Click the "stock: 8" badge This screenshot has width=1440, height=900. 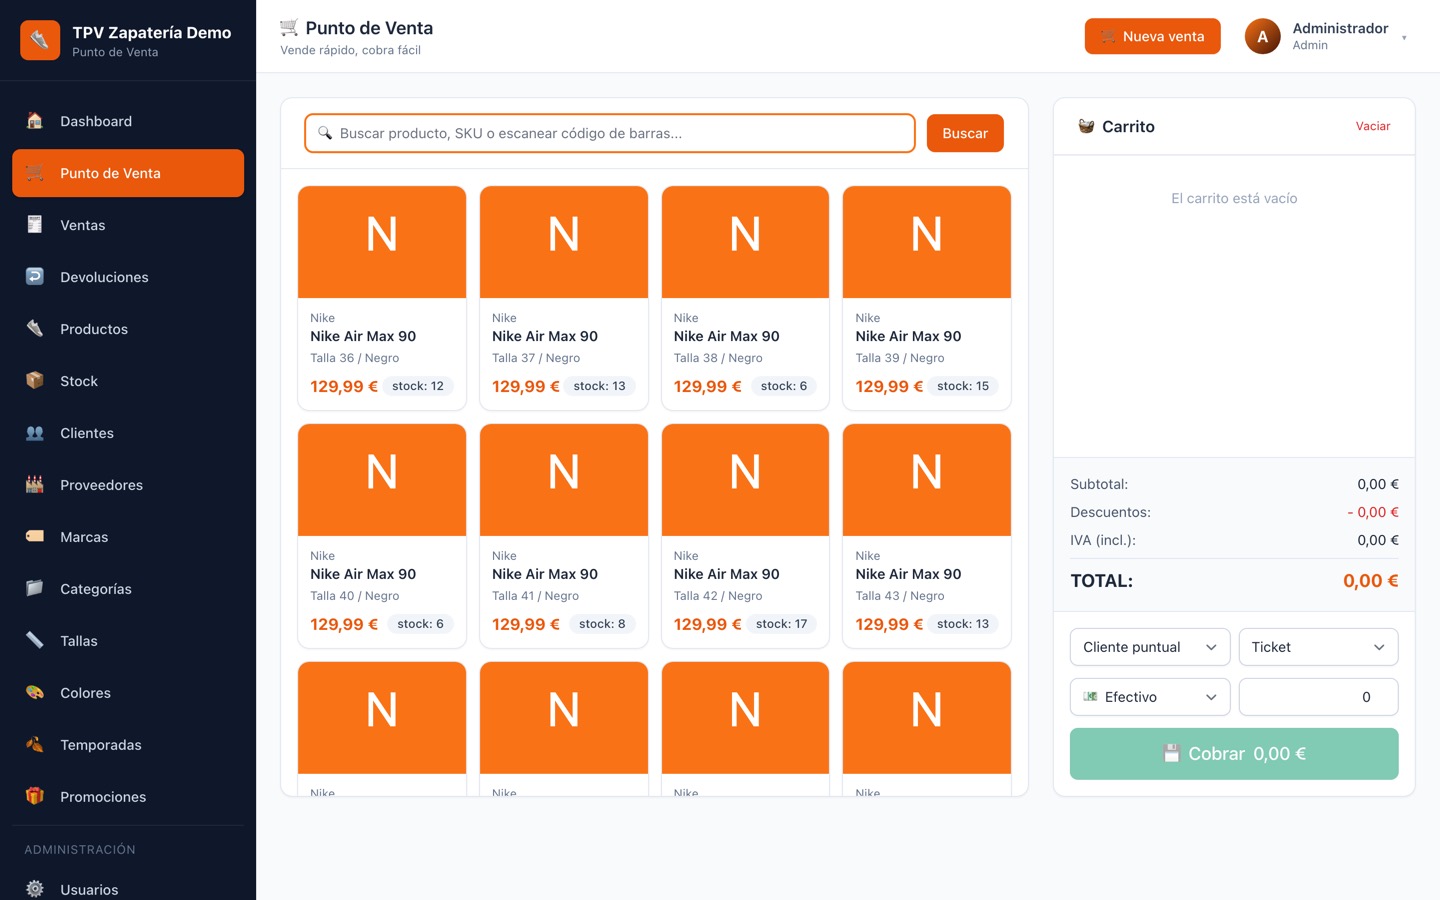coord(602,624)
